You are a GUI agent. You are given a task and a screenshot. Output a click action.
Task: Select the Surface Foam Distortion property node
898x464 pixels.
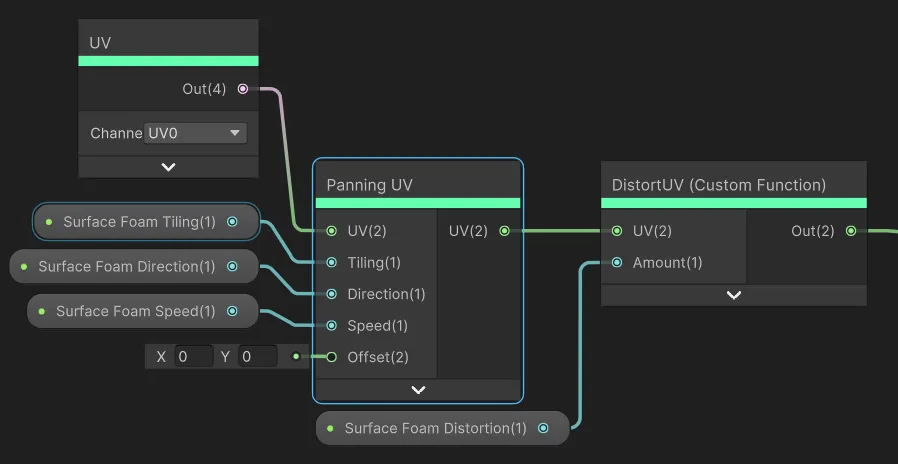point(443,428)
